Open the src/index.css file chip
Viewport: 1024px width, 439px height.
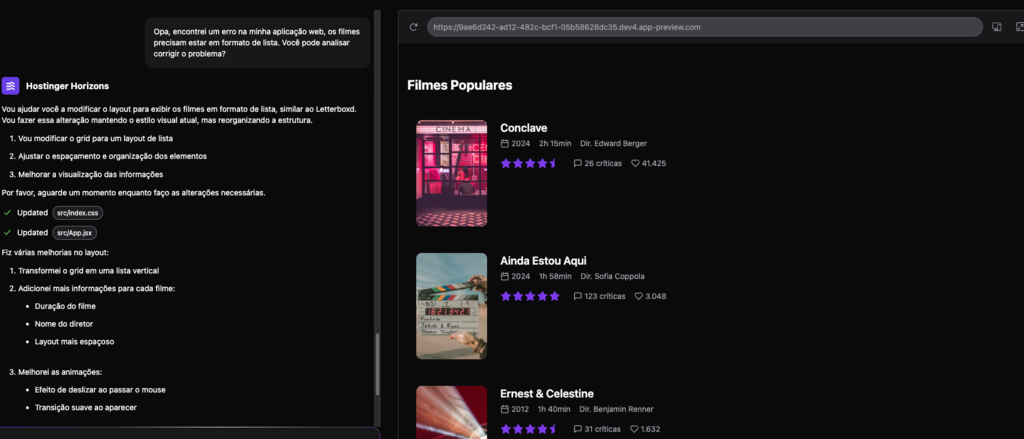coord(78,213)
